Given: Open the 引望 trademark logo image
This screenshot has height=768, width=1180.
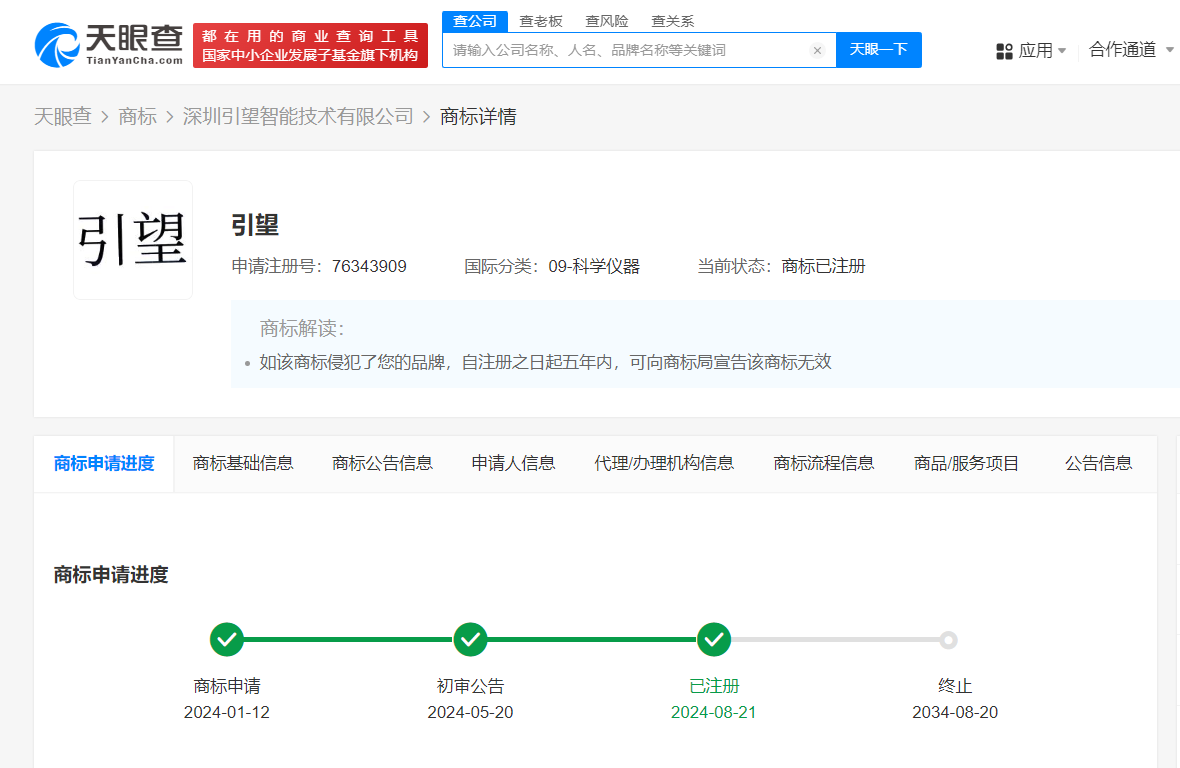Looking at the screenshot, I should [133, 240].
